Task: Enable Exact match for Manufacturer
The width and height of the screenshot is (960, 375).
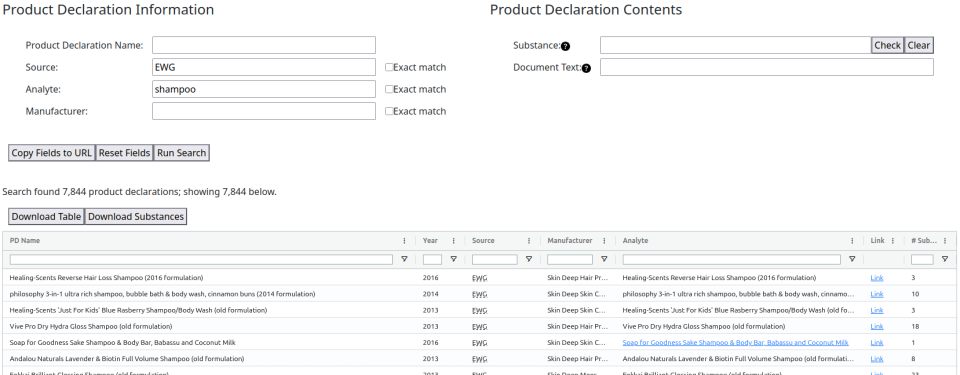Action: tap(389, 112)
